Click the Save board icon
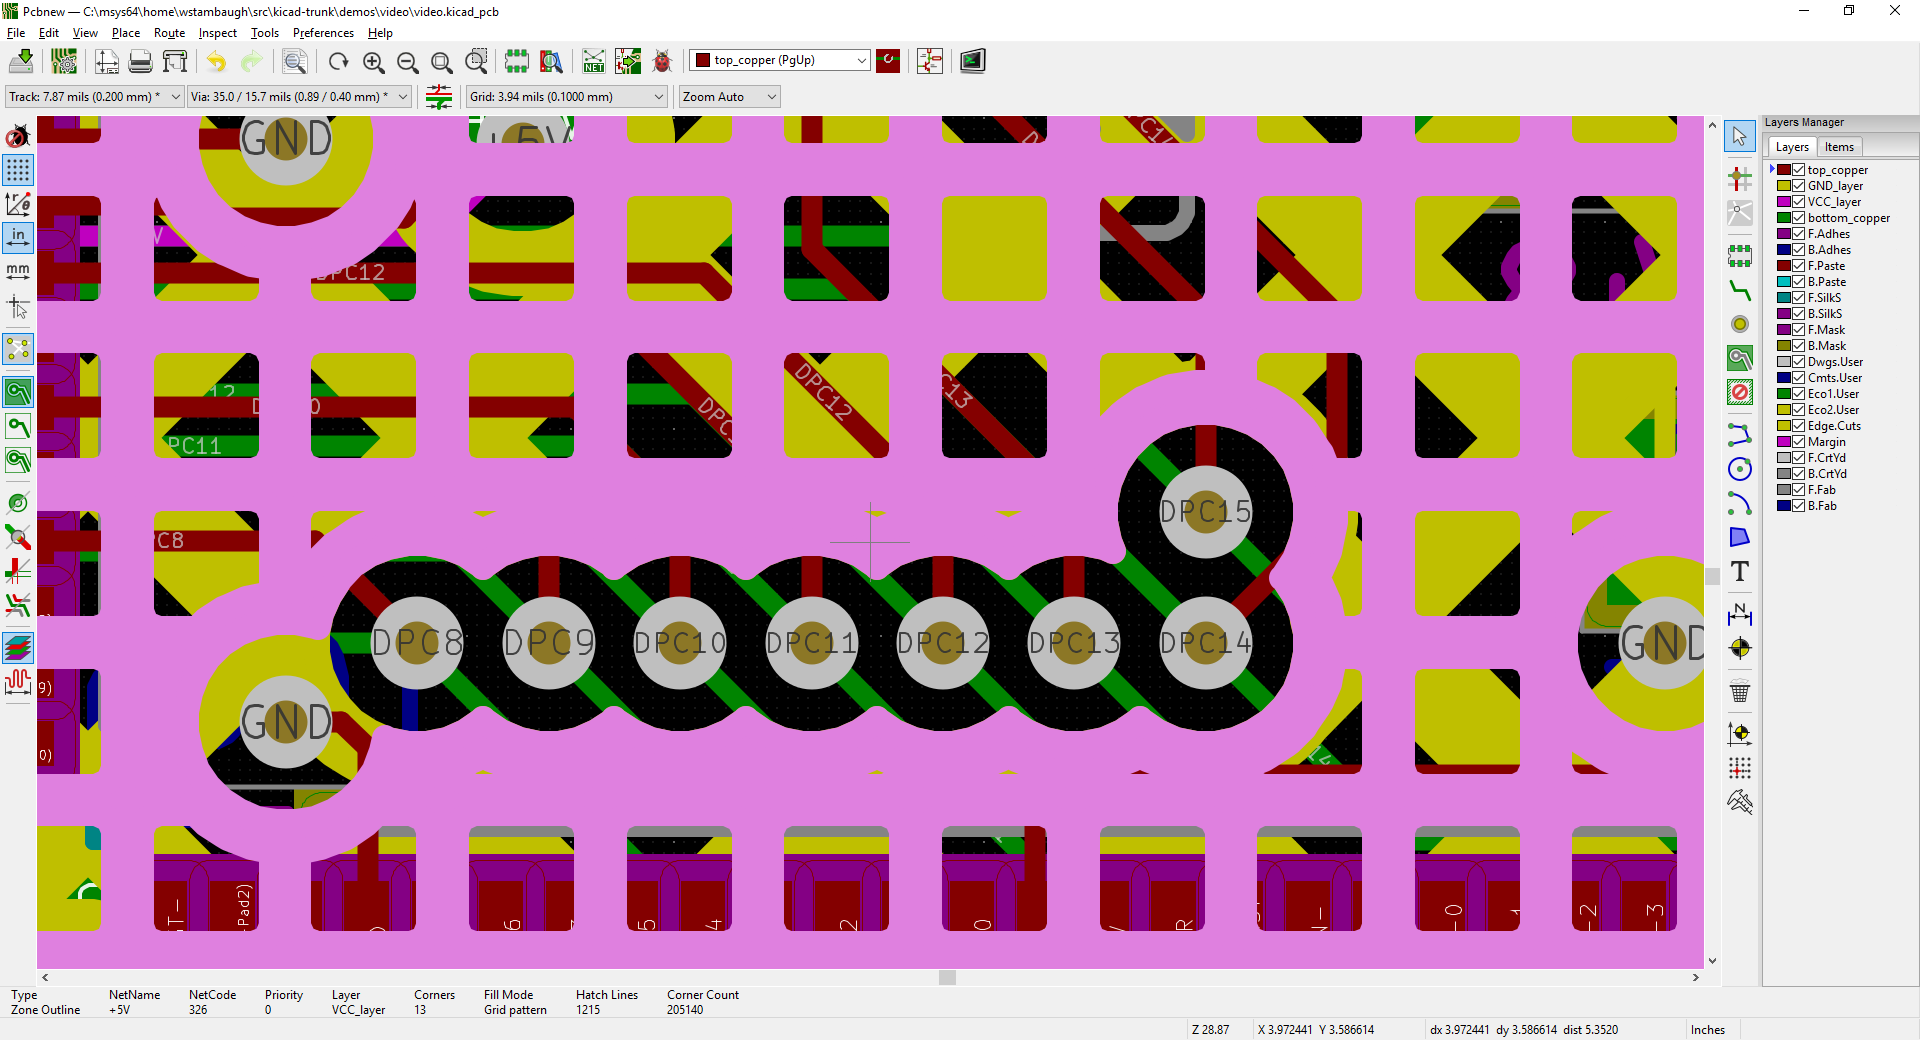Viewport: 1920px width, 1040px height. coord(21,62)
